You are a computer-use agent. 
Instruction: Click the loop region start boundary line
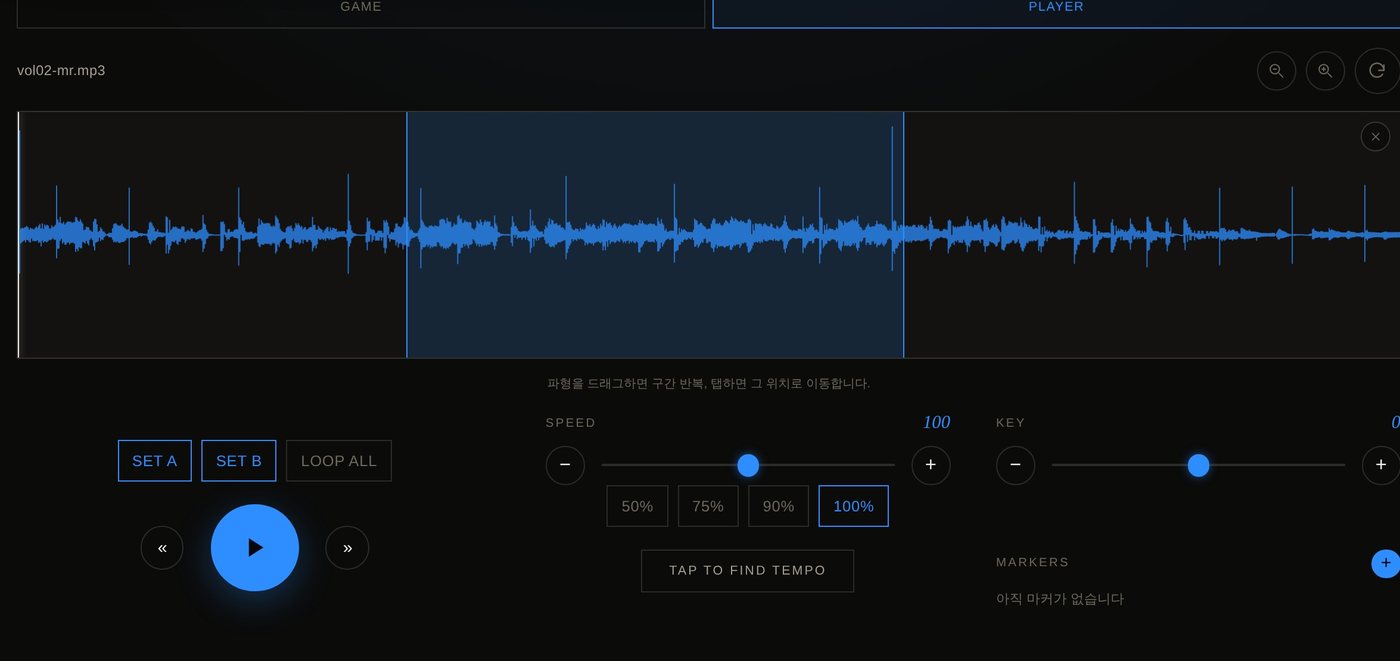tap(407, 235)
